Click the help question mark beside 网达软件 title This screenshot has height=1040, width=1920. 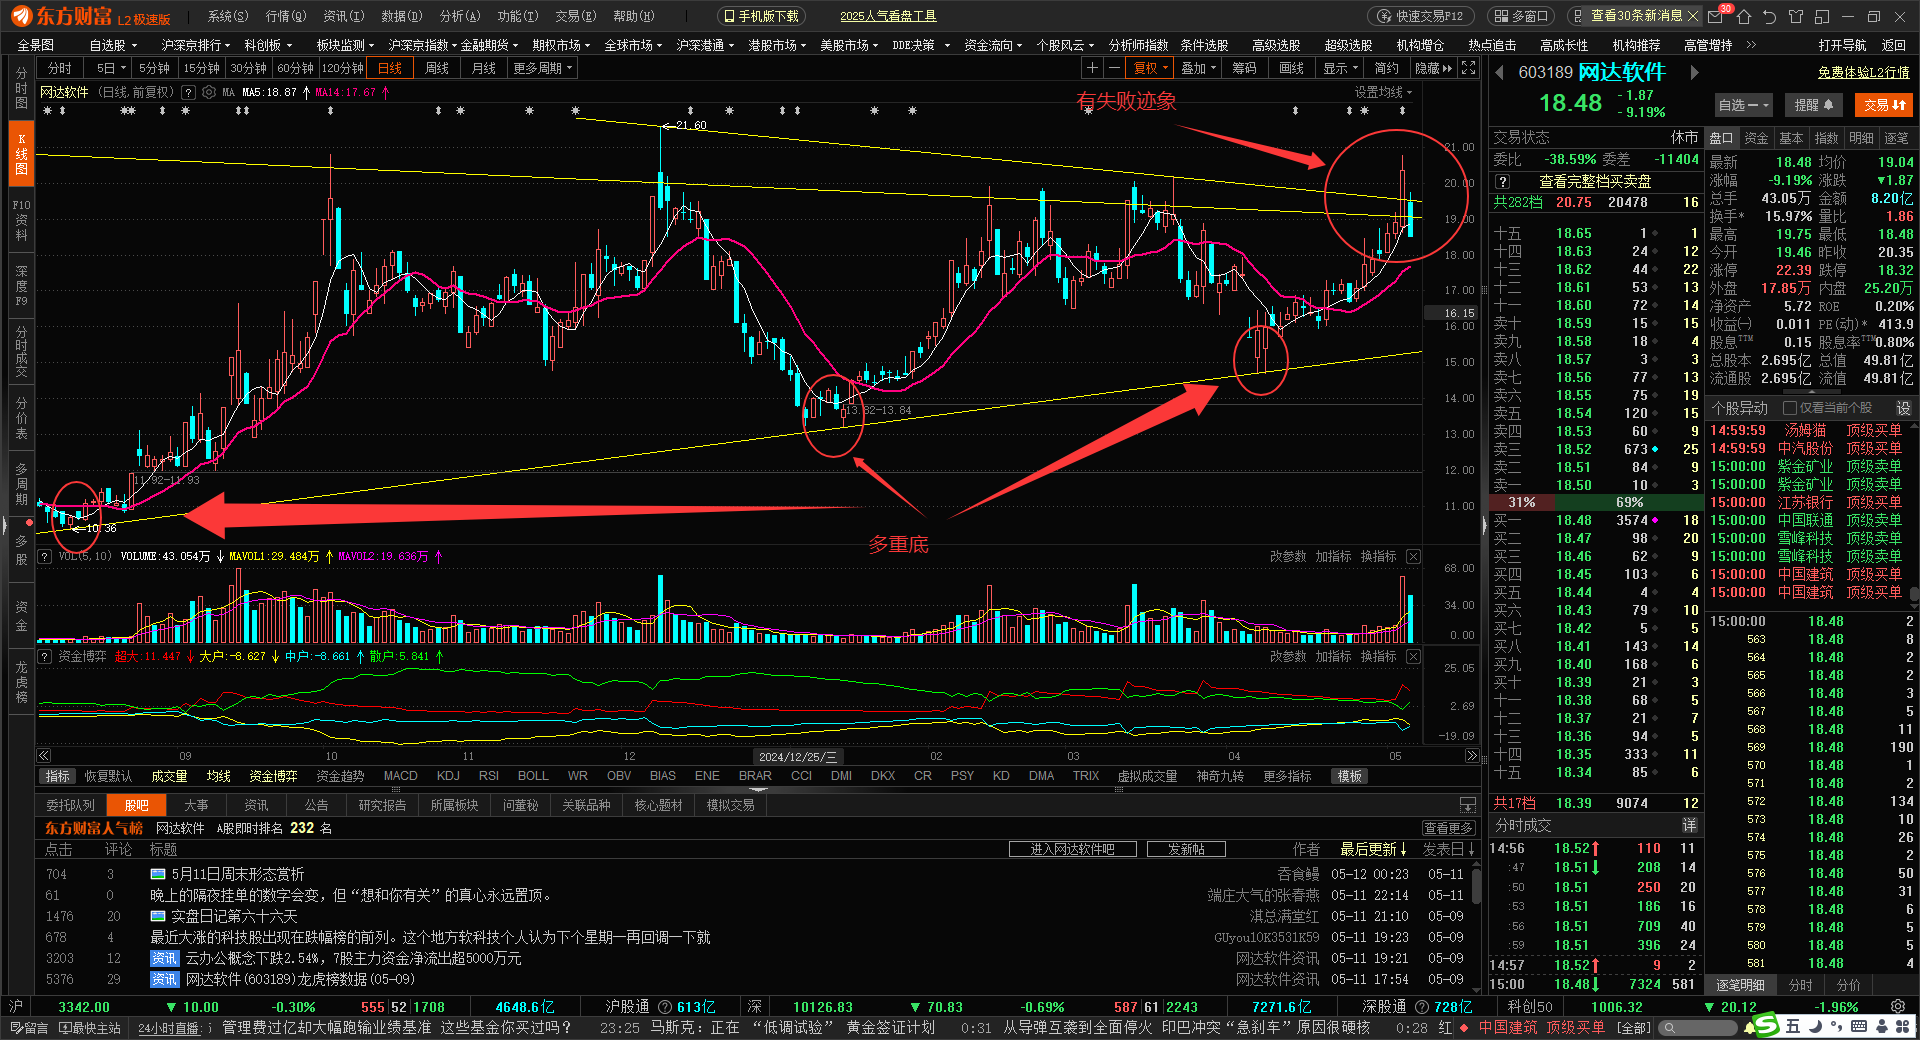189,92
